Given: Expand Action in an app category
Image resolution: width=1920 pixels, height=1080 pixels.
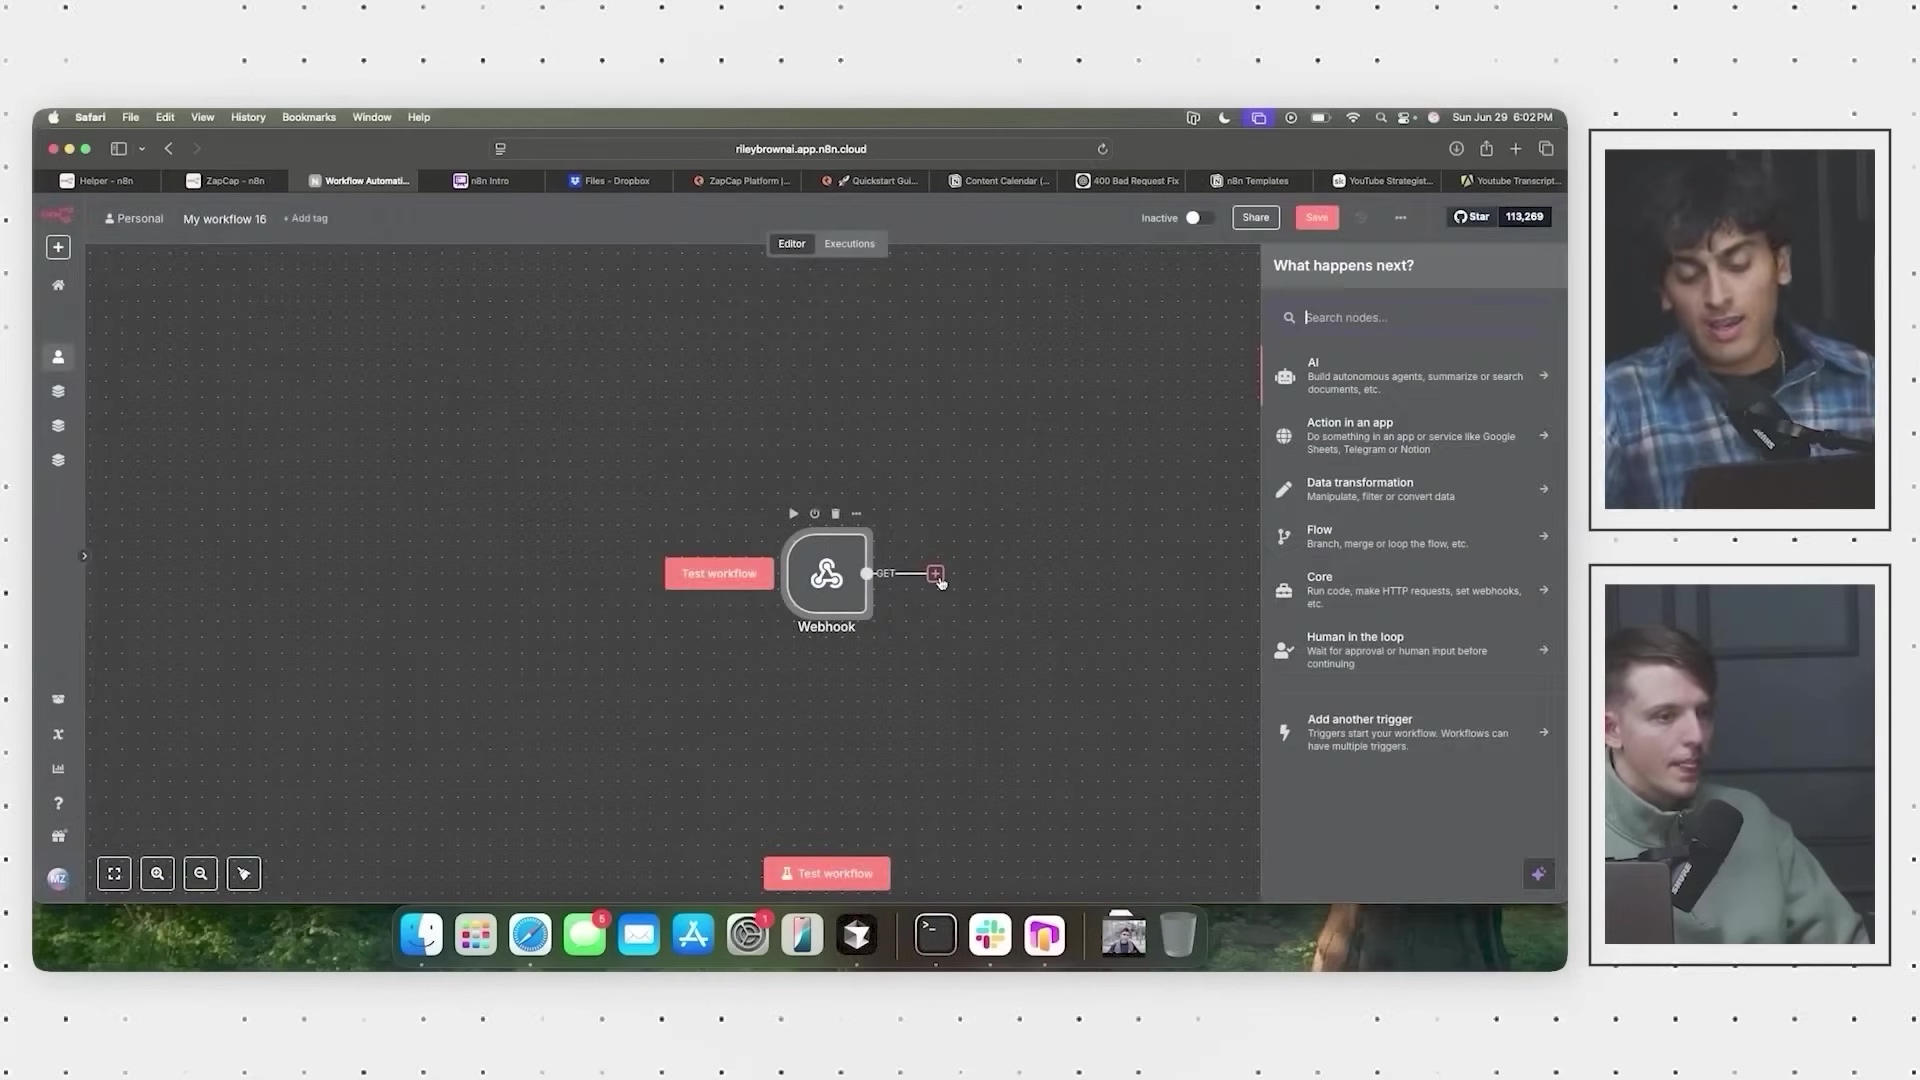Looking at the screenshot, I should (1413, 435).
